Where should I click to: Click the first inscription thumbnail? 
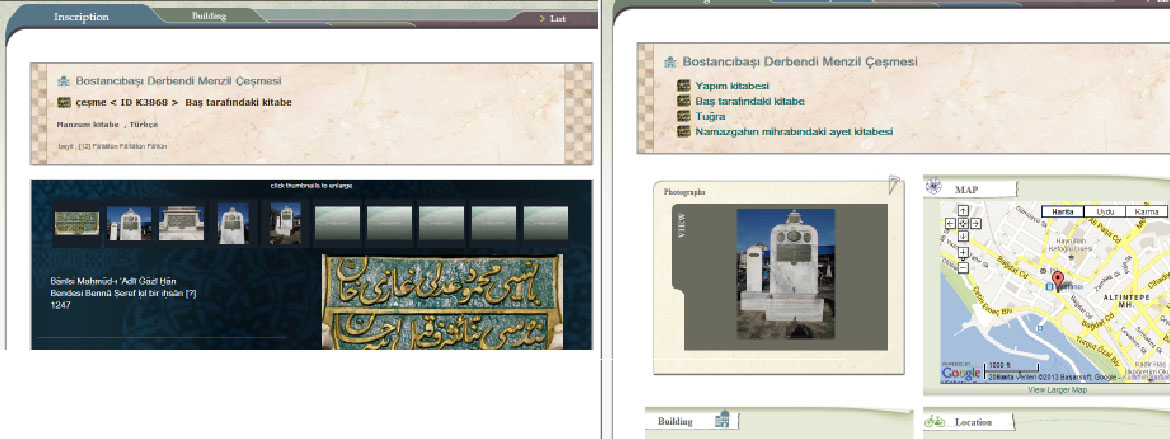(76, 223)
